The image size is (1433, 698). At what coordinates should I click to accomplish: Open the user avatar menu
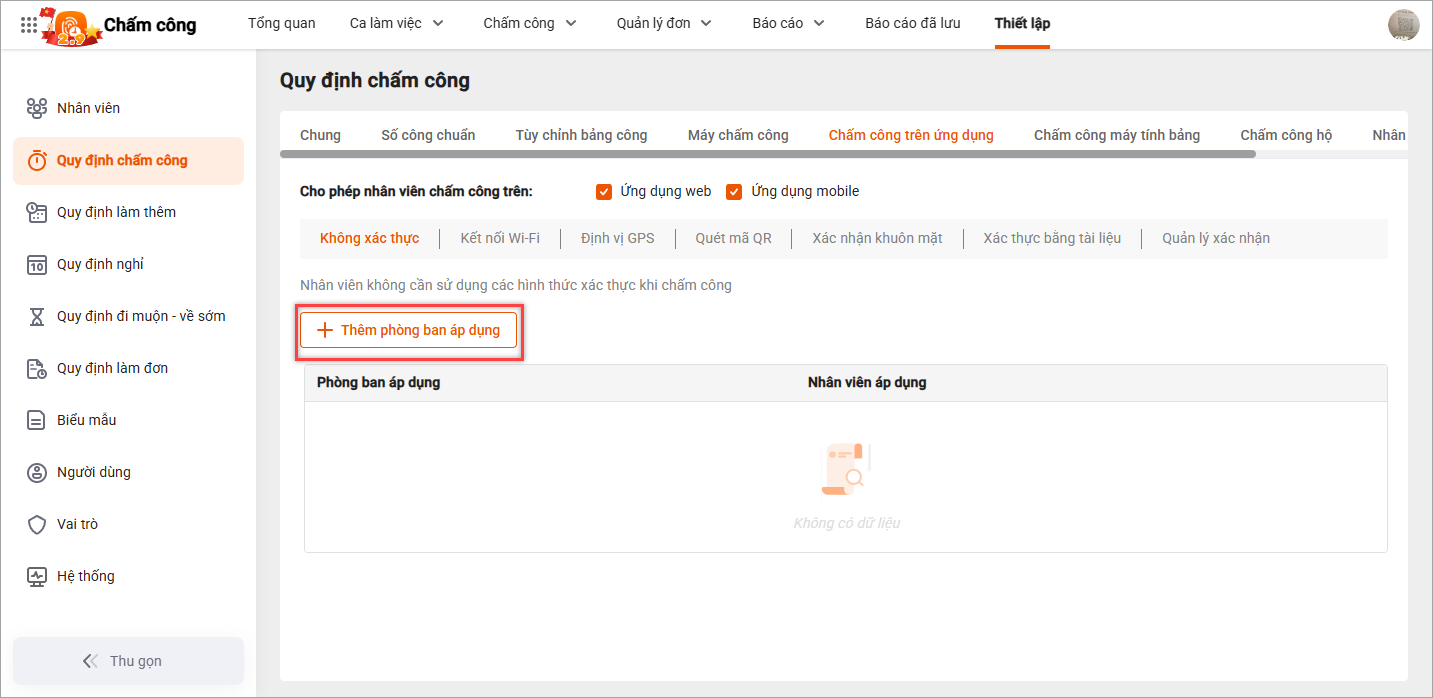pyautogui.click(x=1403, y=25)
